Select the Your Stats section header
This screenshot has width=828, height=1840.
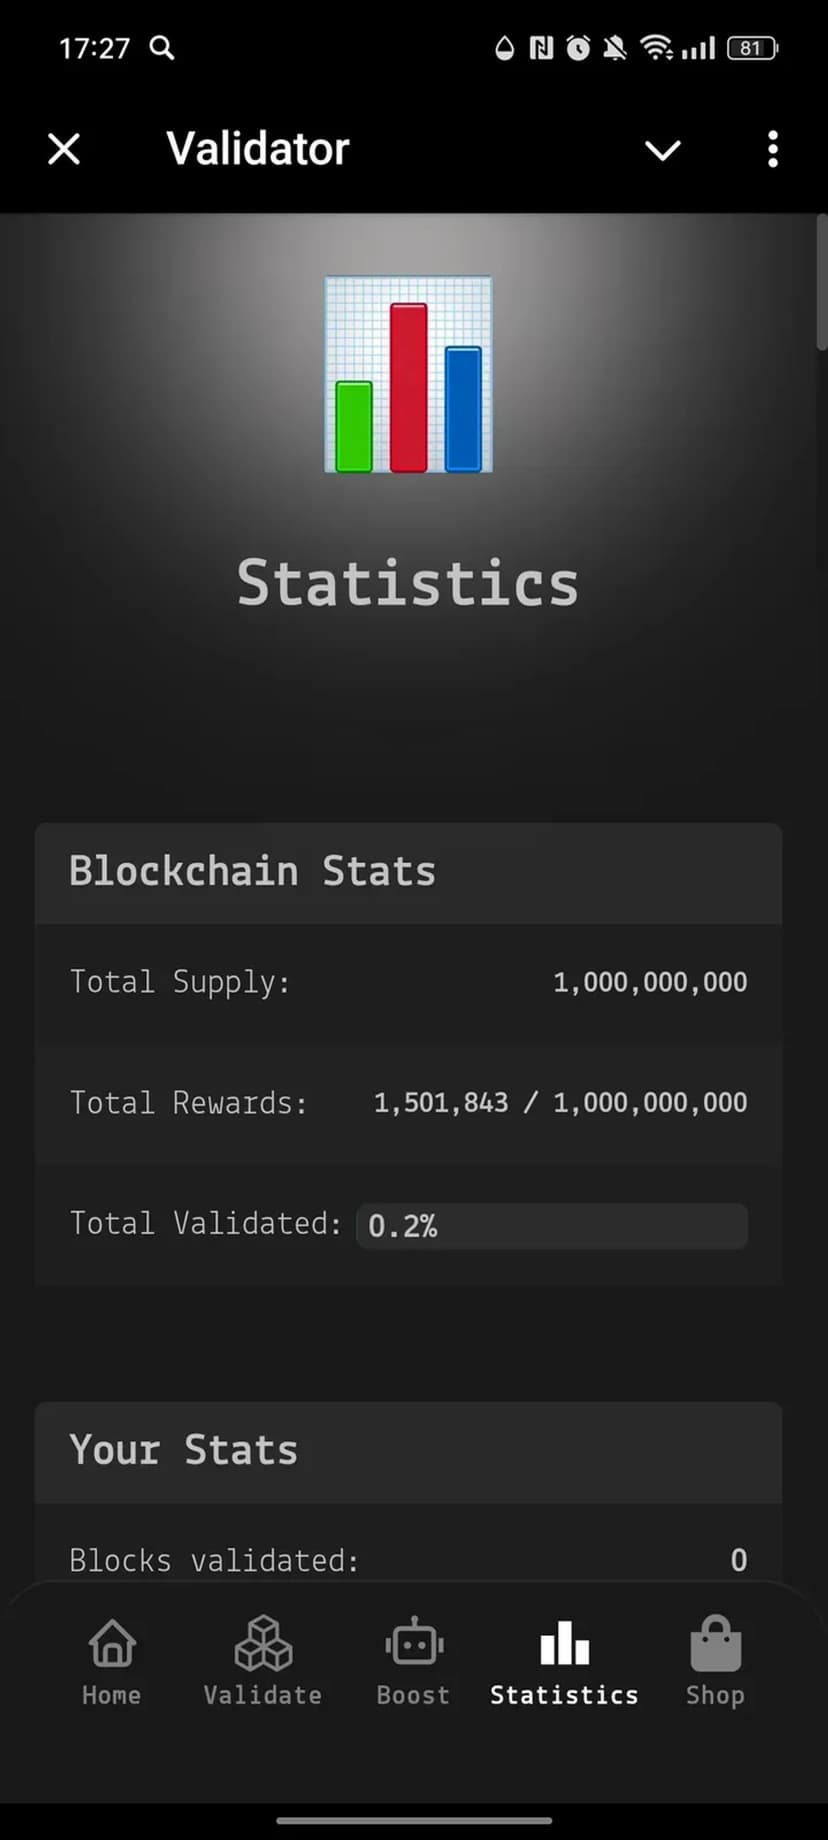click(x=184, y=1451)
